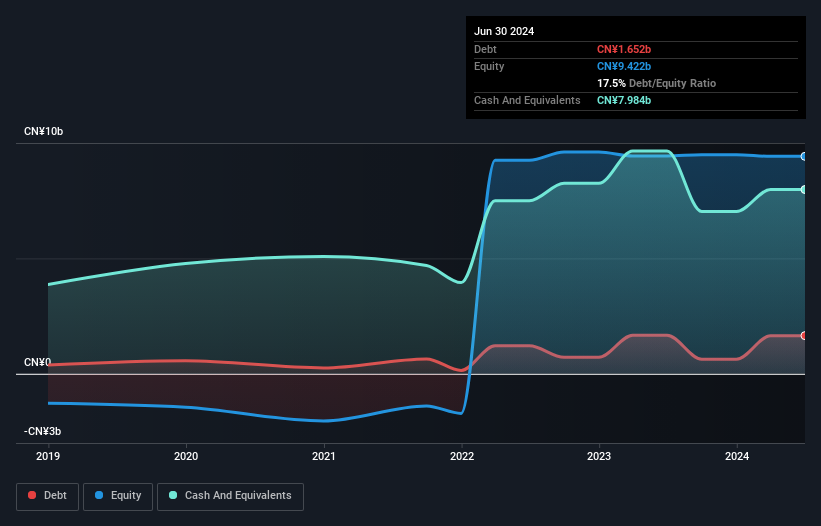Click the 2020 x-axis label
The height and width of the screenshot is (526, 821).
[x=186, y=456]
